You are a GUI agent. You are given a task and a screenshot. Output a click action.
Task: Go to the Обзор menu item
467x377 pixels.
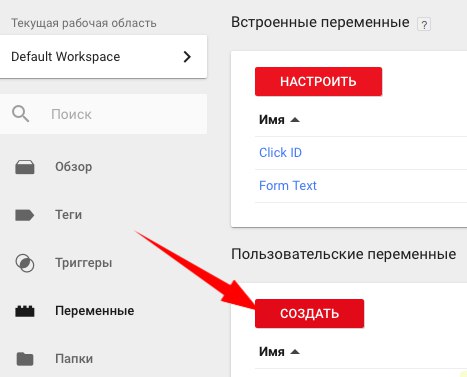point(74,167)
